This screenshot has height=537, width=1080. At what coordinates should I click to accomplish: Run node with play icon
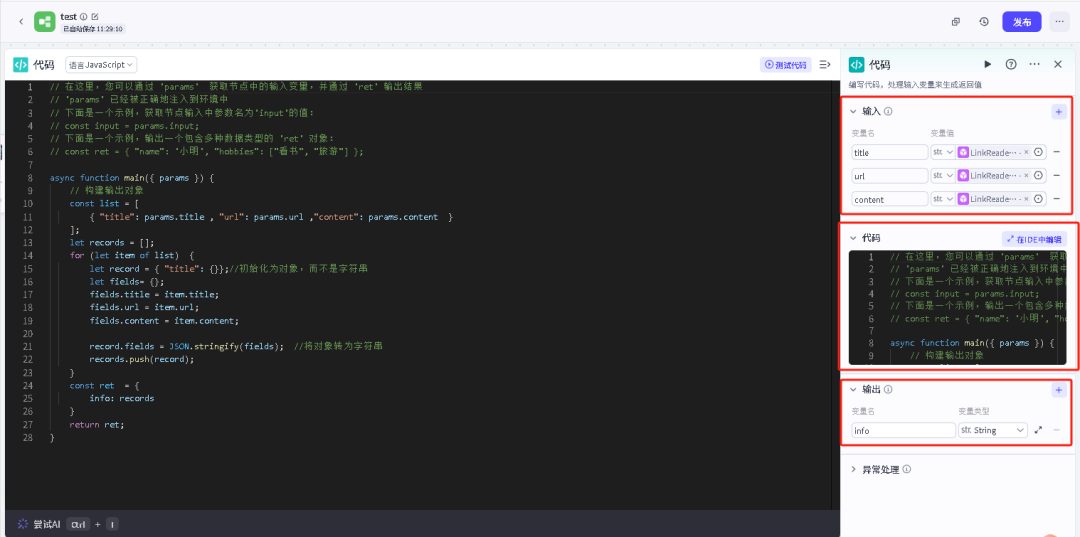[x=988, y=64]
